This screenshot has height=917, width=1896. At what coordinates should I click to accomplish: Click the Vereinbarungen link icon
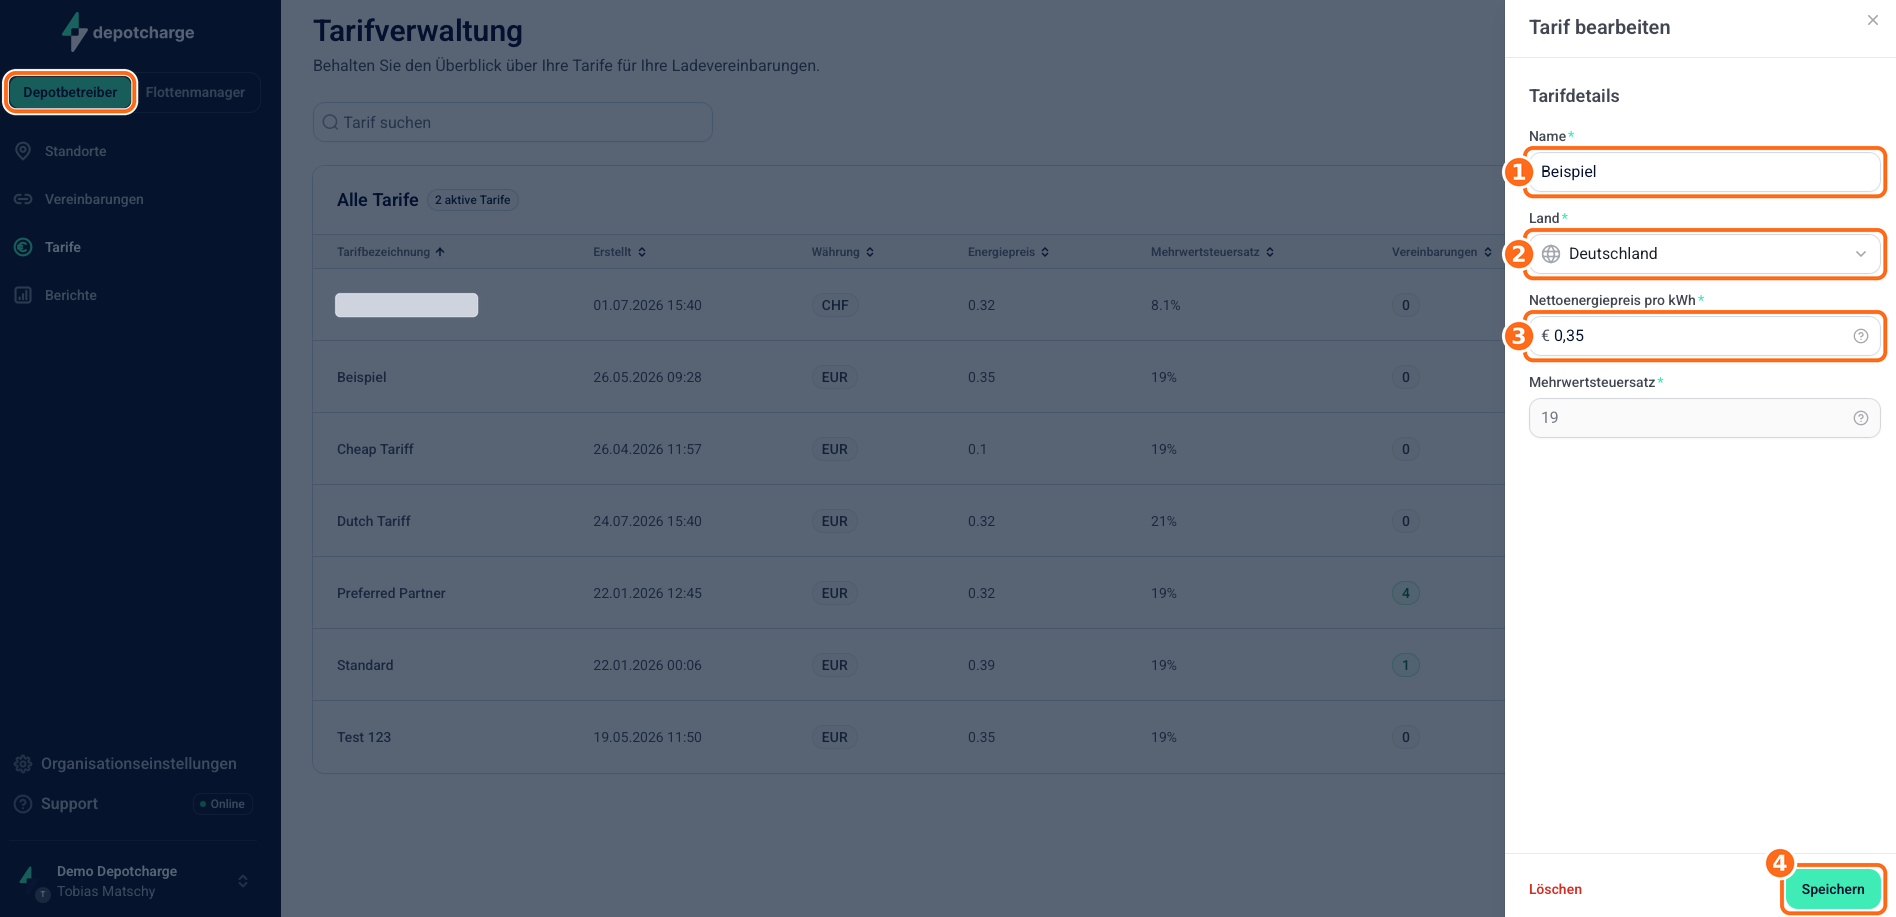23,199
